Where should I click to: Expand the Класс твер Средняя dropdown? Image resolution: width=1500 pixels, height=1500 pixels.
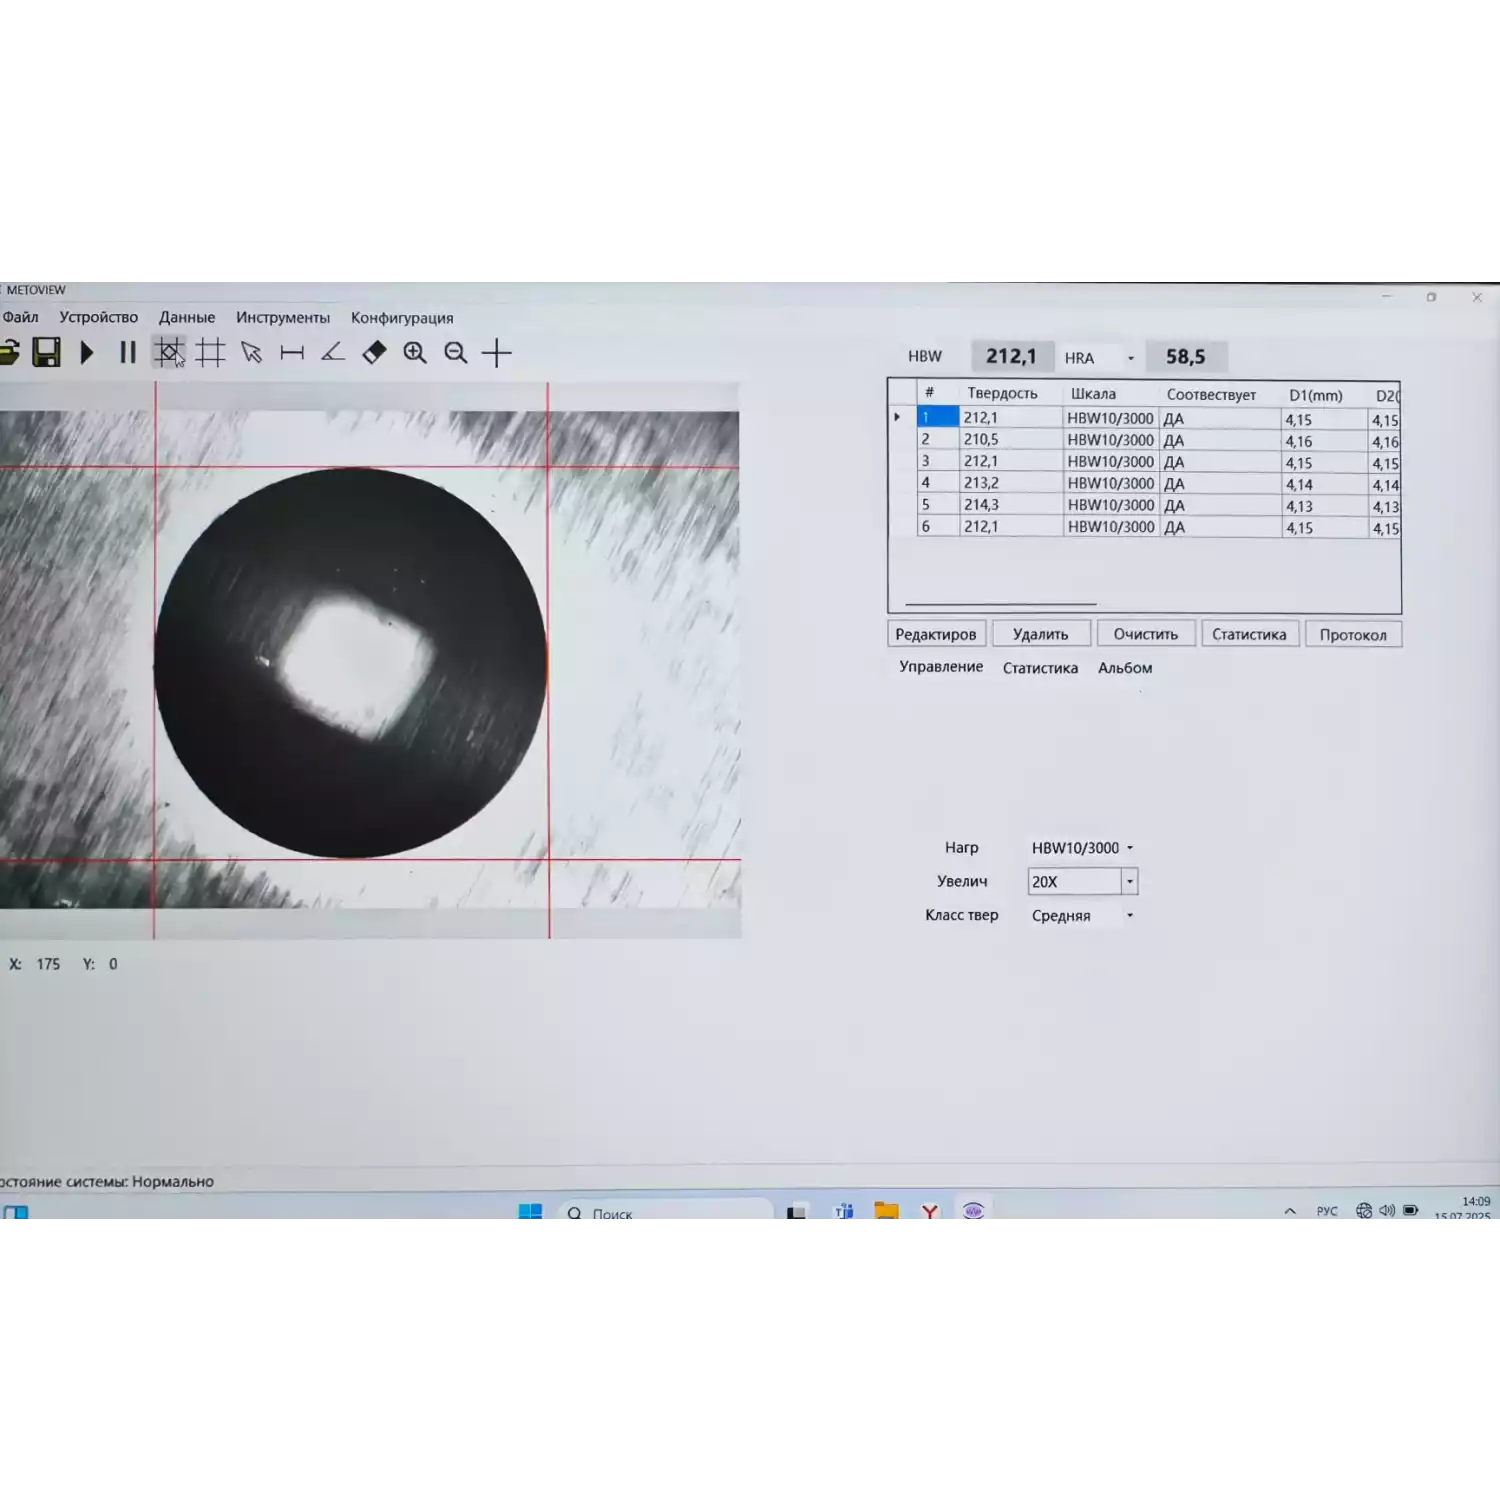(1130, 916)
